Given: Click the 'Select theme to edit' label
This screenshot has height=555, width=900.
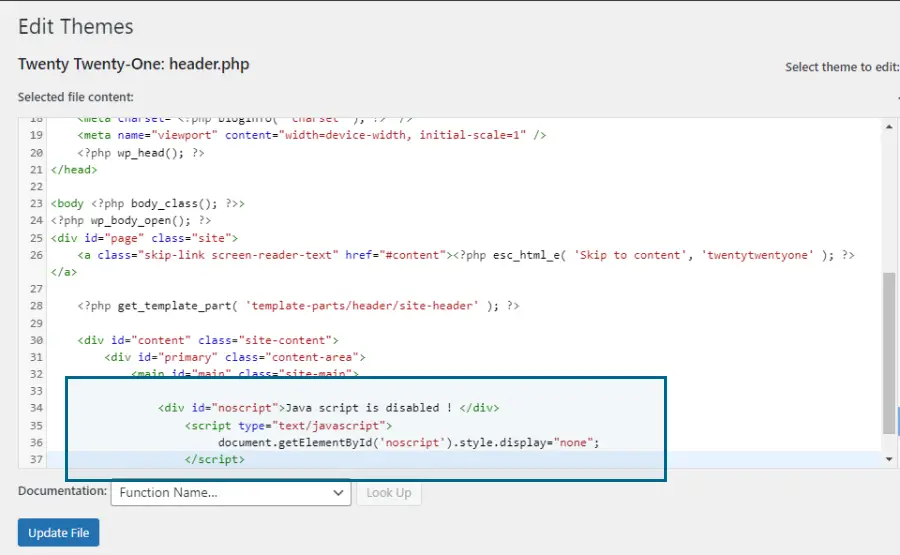Looking at the screenshot, I should 842,67.
